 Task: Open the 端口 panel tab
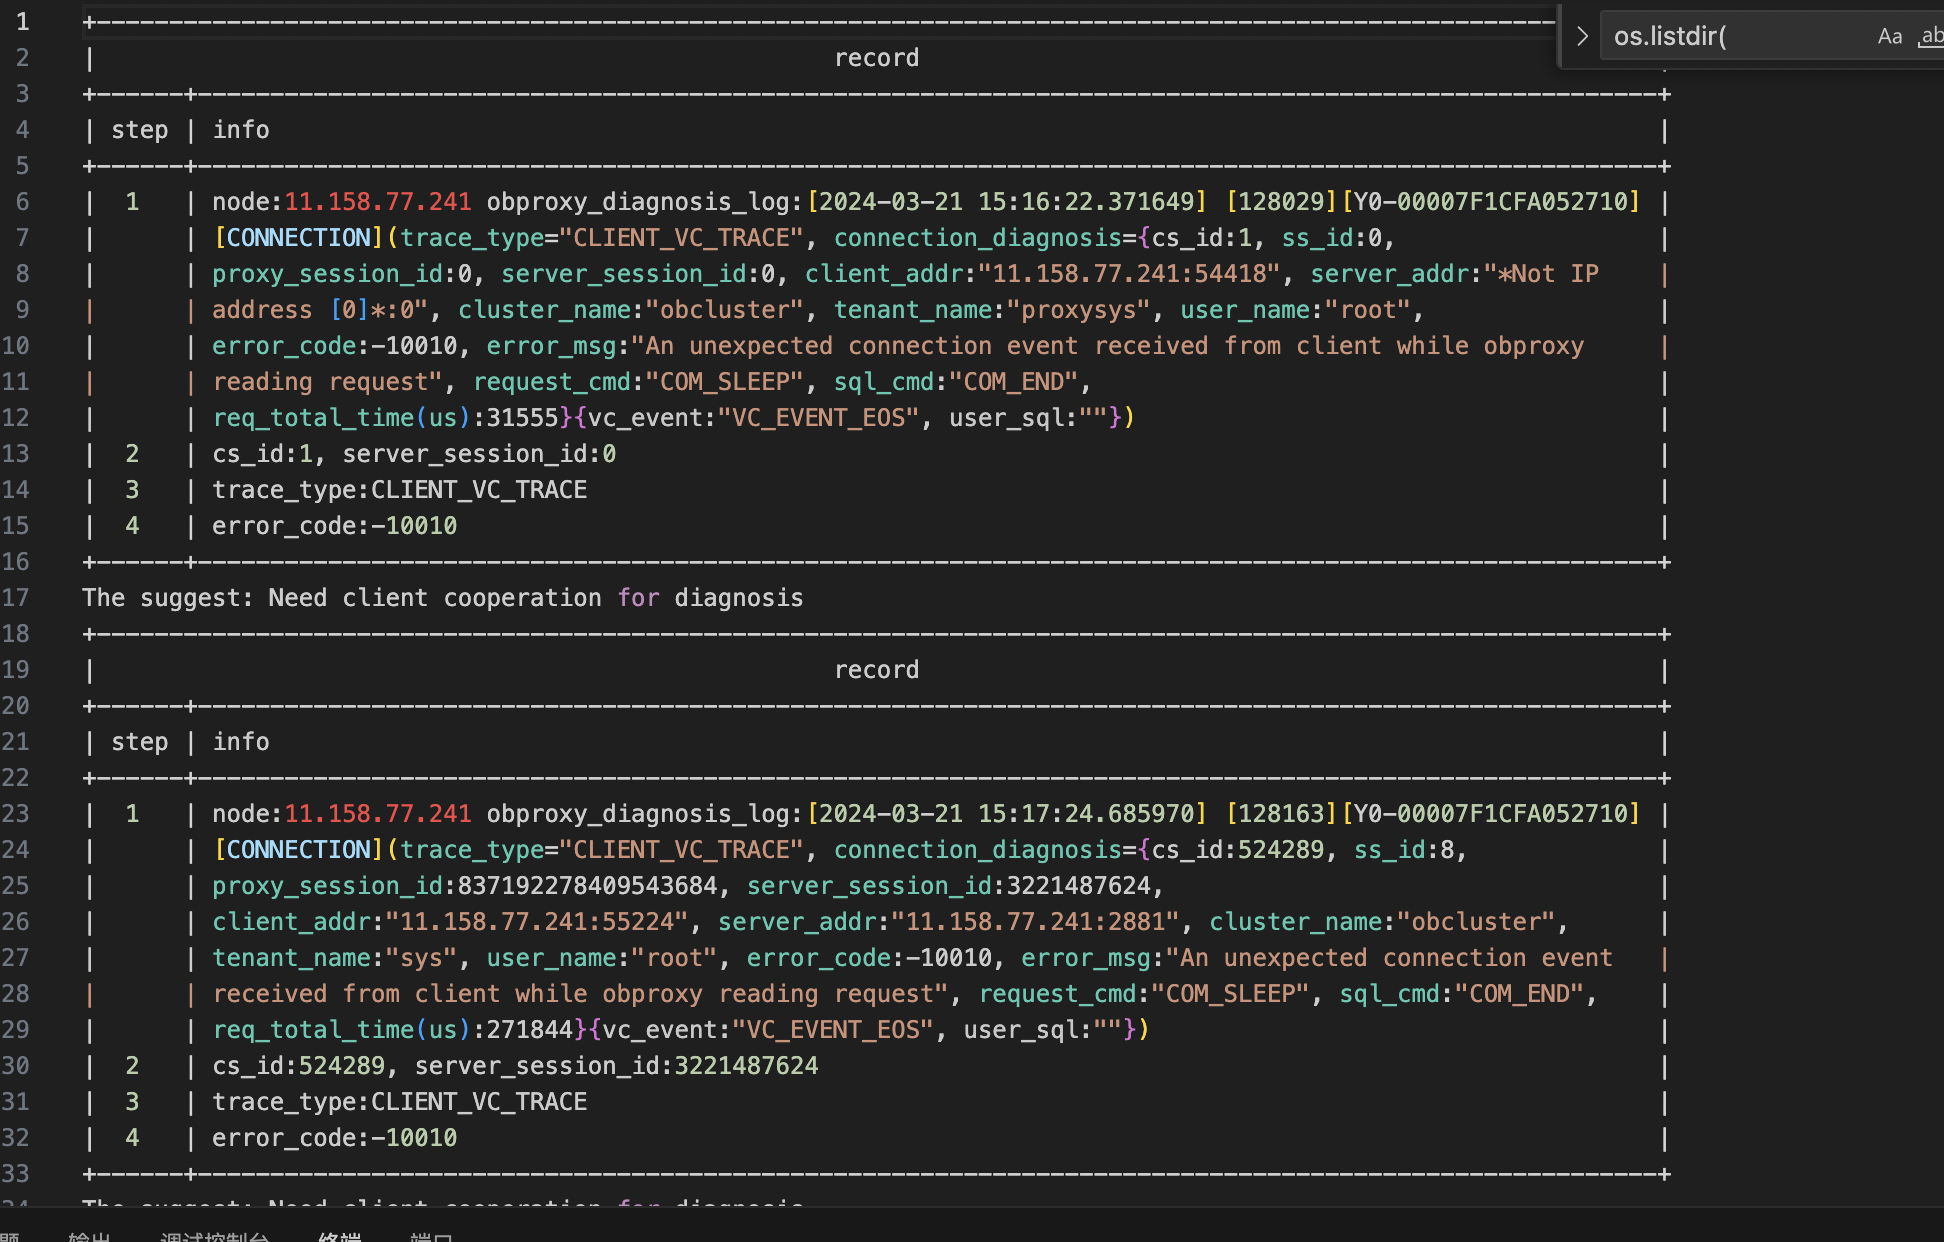(x=431, y=1236)
